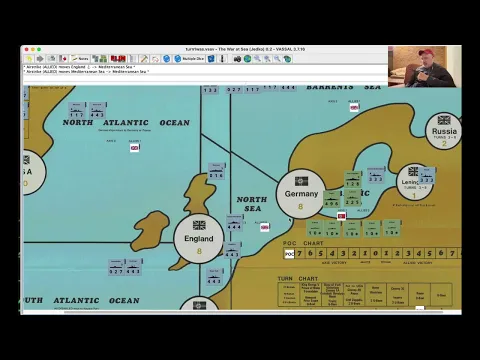This screenshot has width=480, height=360.
Task: Click the Multiple Dice button
Action: click(189, 59)
